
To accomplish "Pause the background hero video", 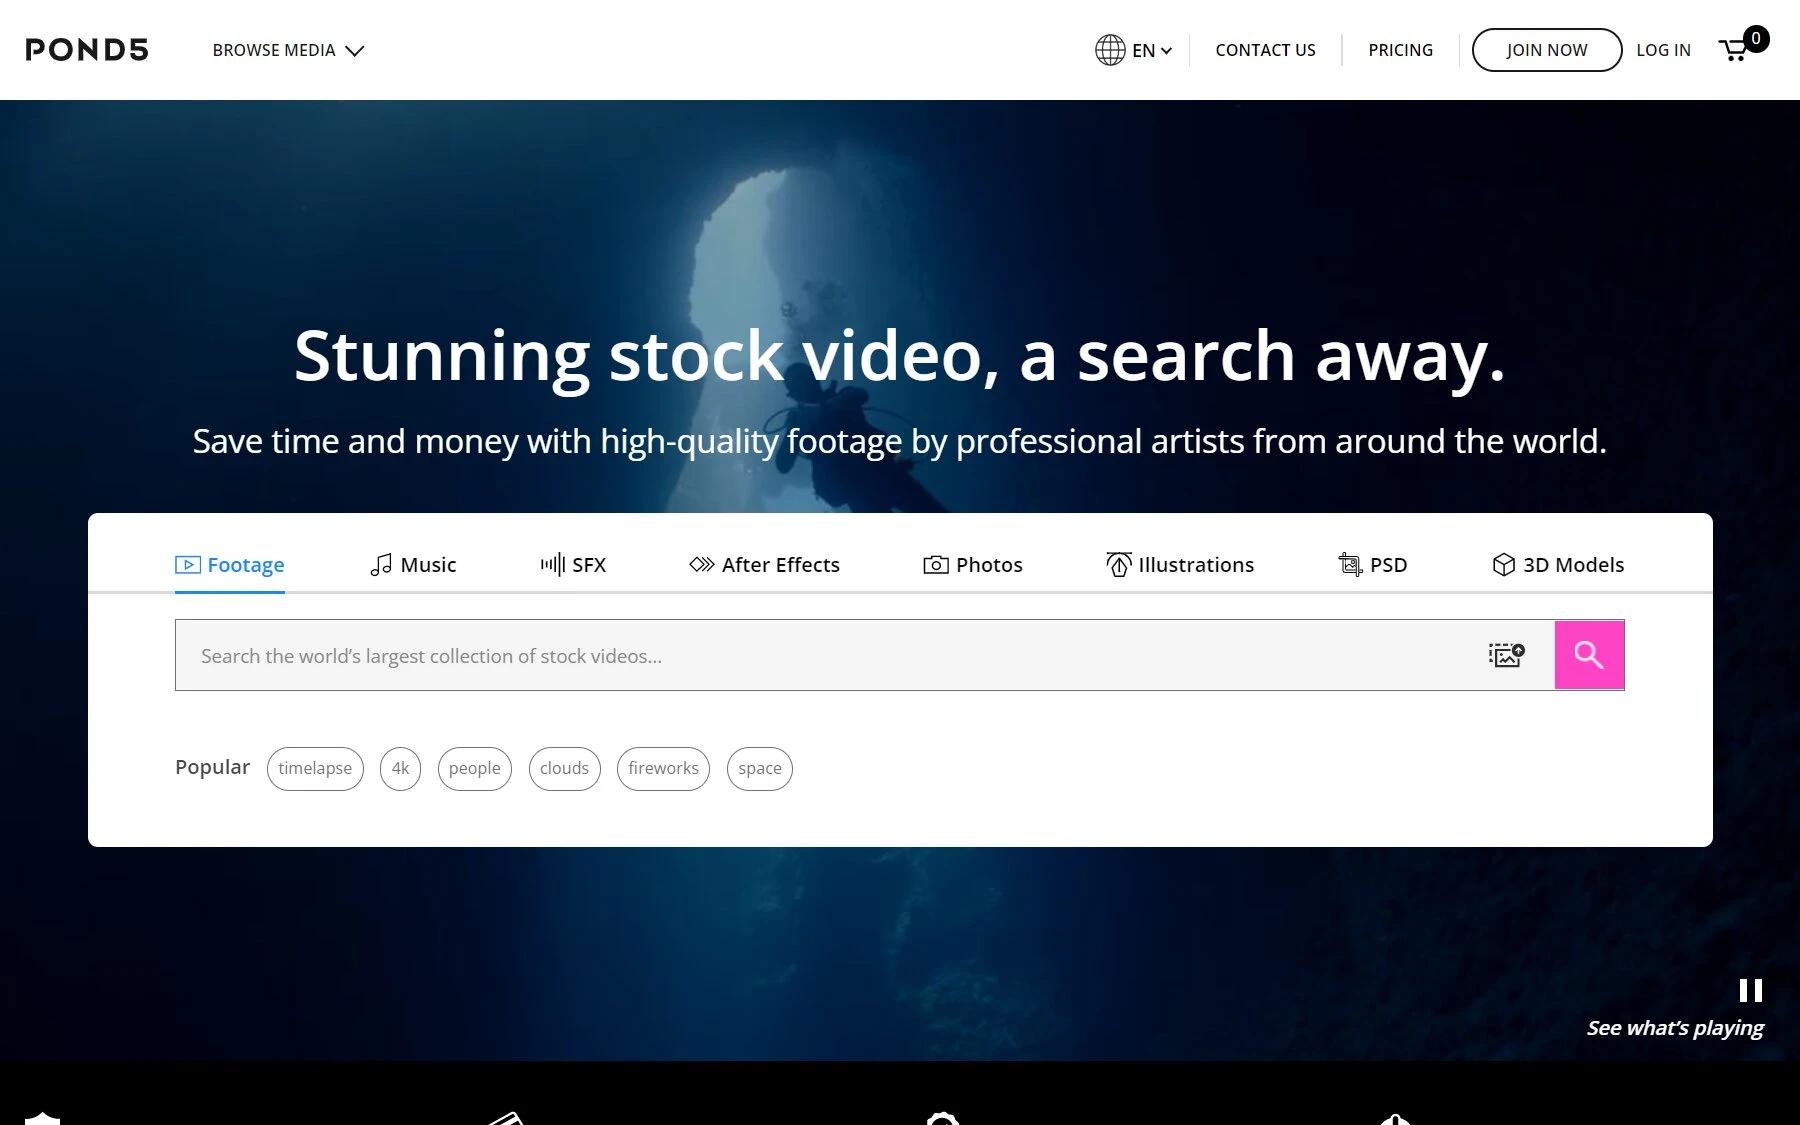I will (x=1750, y=990).
